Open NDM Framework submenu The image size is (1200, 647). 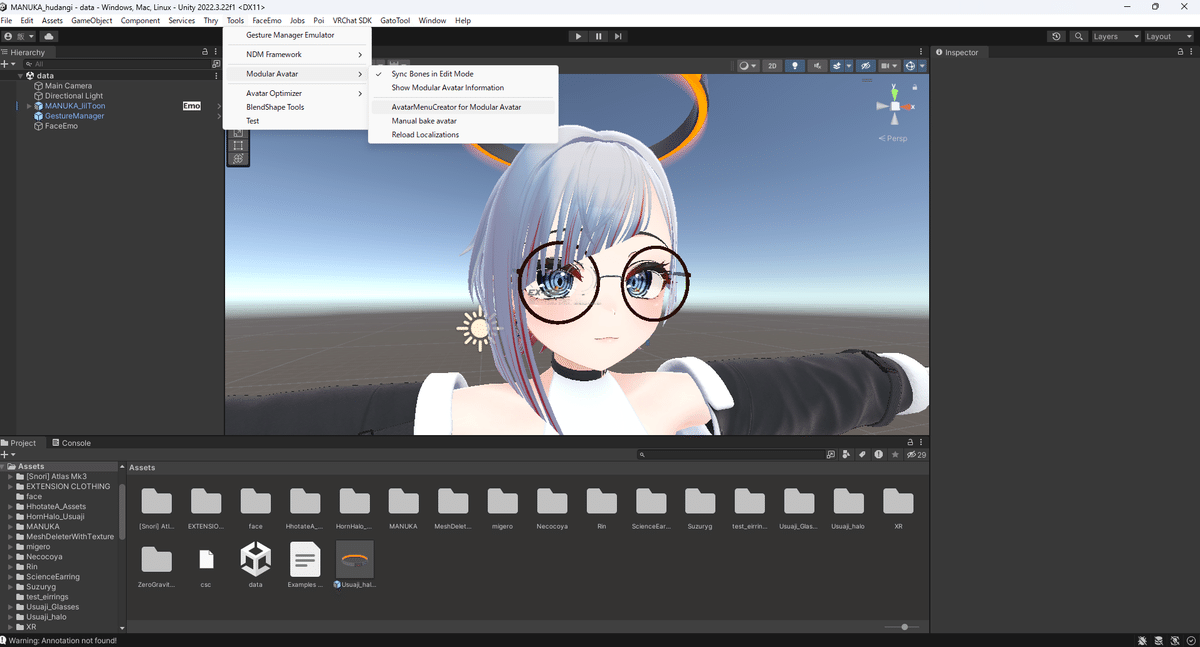click(297, 55)
